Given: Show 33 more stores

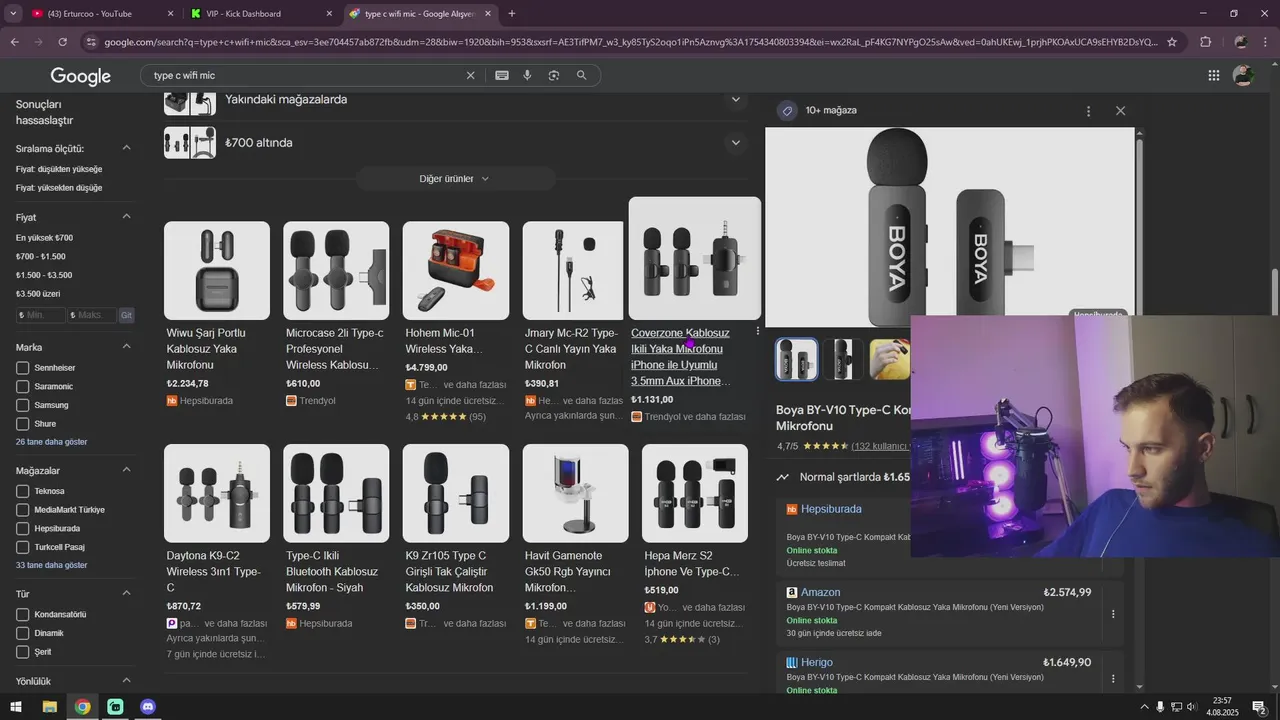Looking at the screenshot, I should point(51,565).
